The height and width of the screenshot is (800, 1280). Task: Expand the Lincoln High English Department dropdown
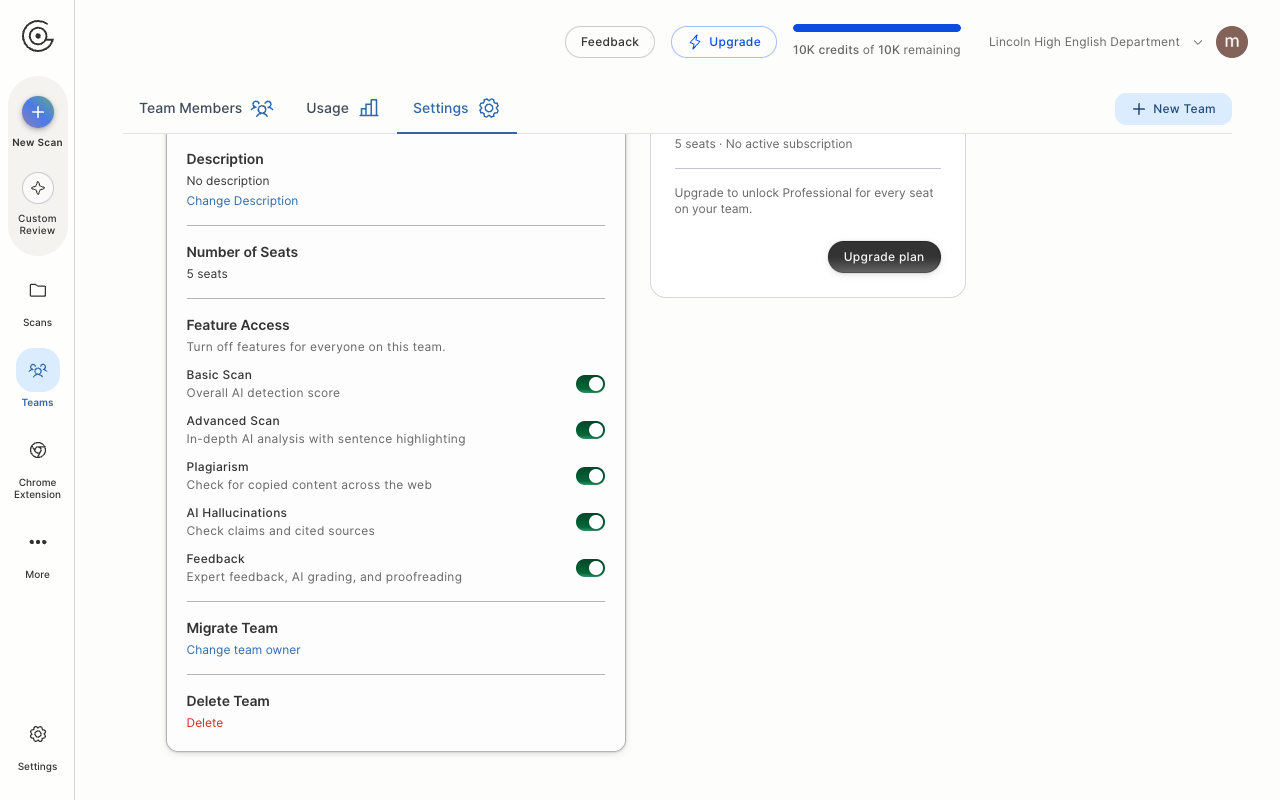(x=1096, y=42)
